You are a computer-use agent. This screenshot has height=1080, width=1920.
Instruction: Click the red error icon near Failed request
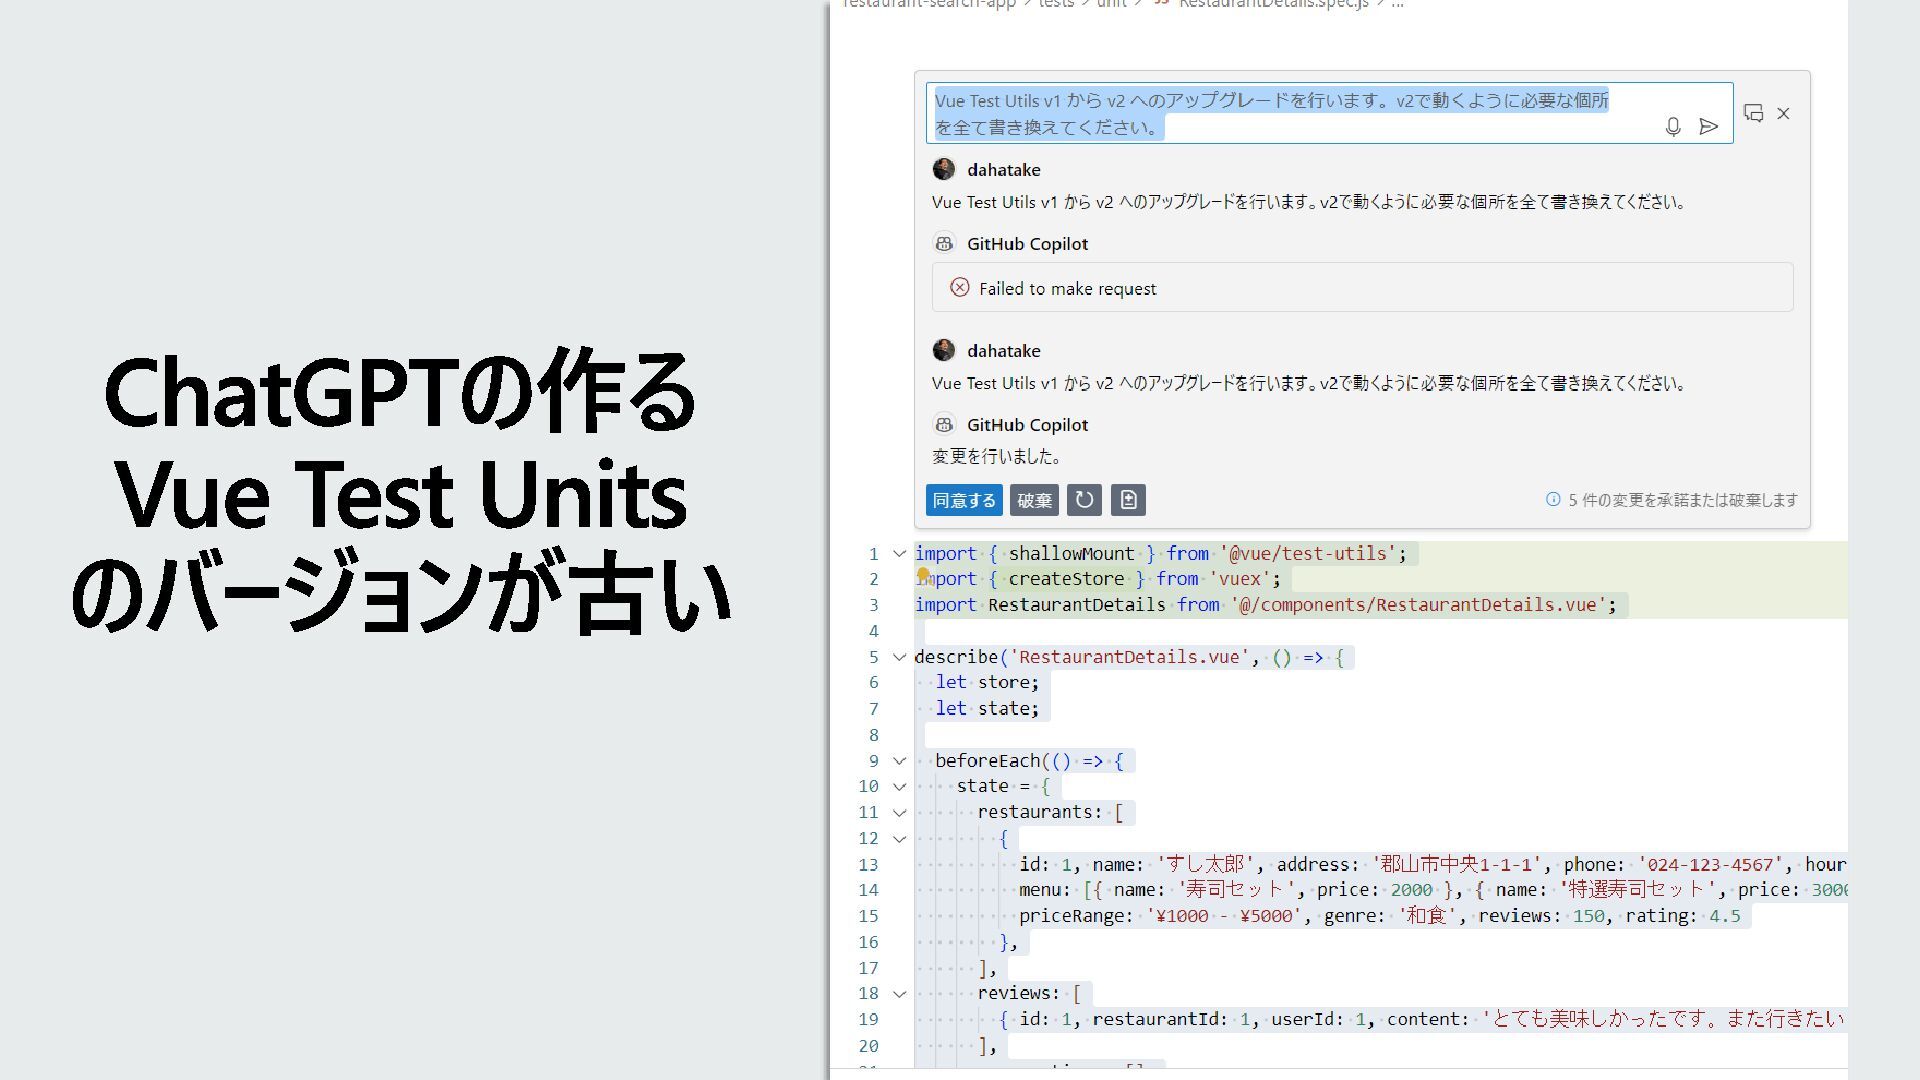pos(959,288)
